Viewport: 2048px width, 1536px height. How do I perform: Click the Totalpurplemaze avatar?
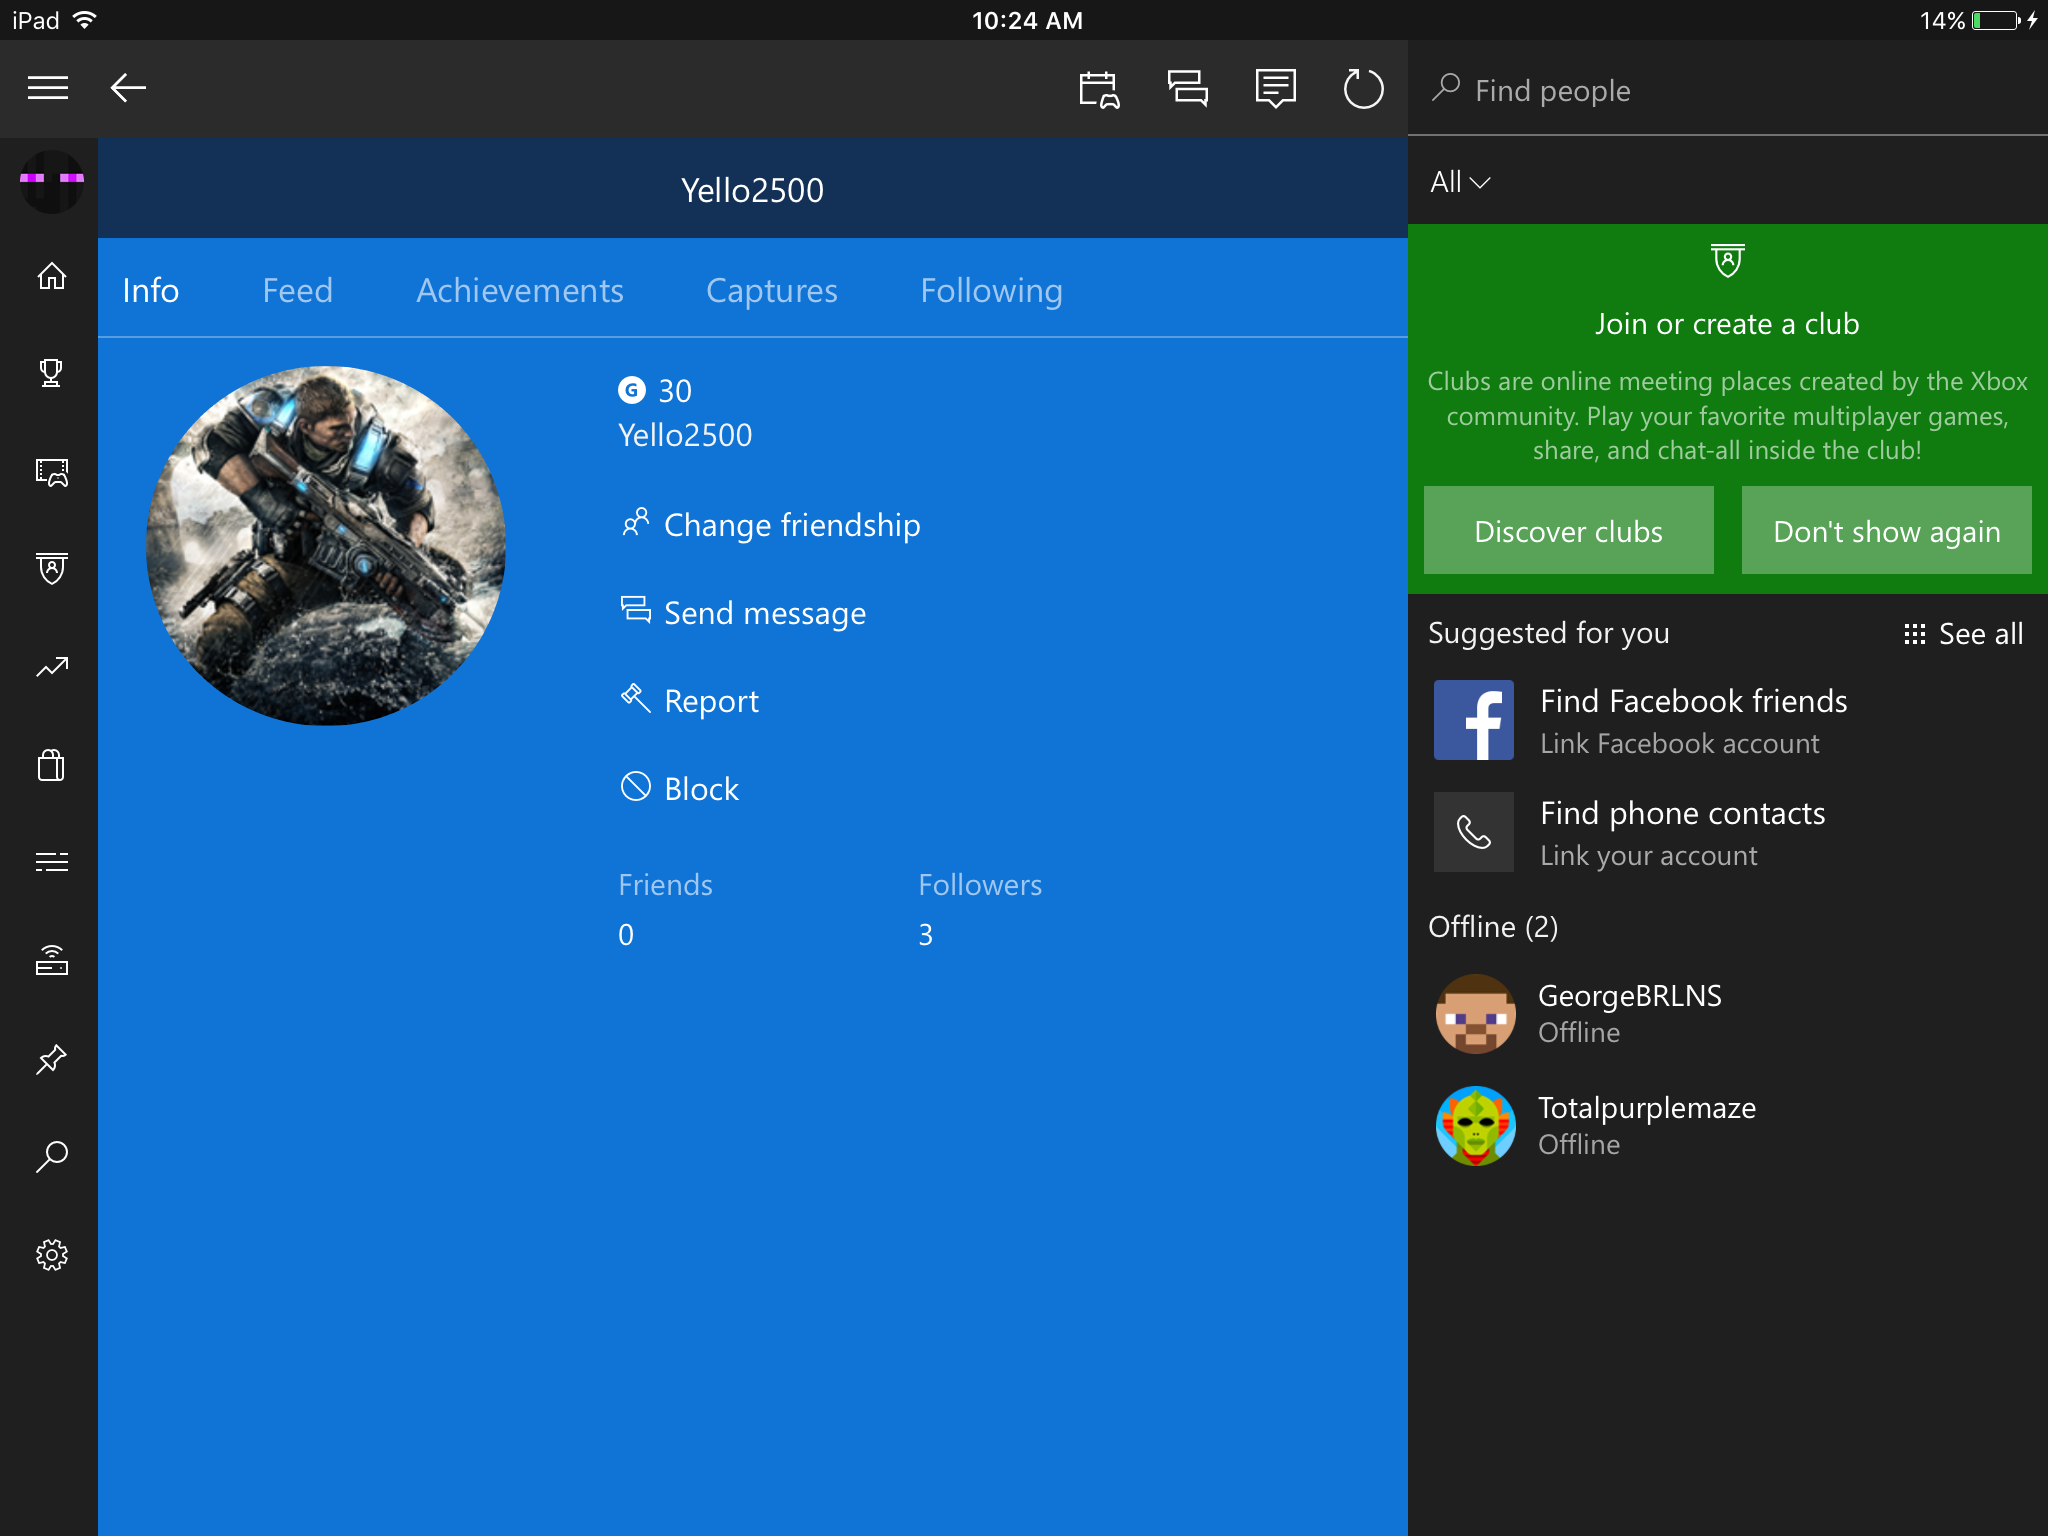pos(1476,1126)
